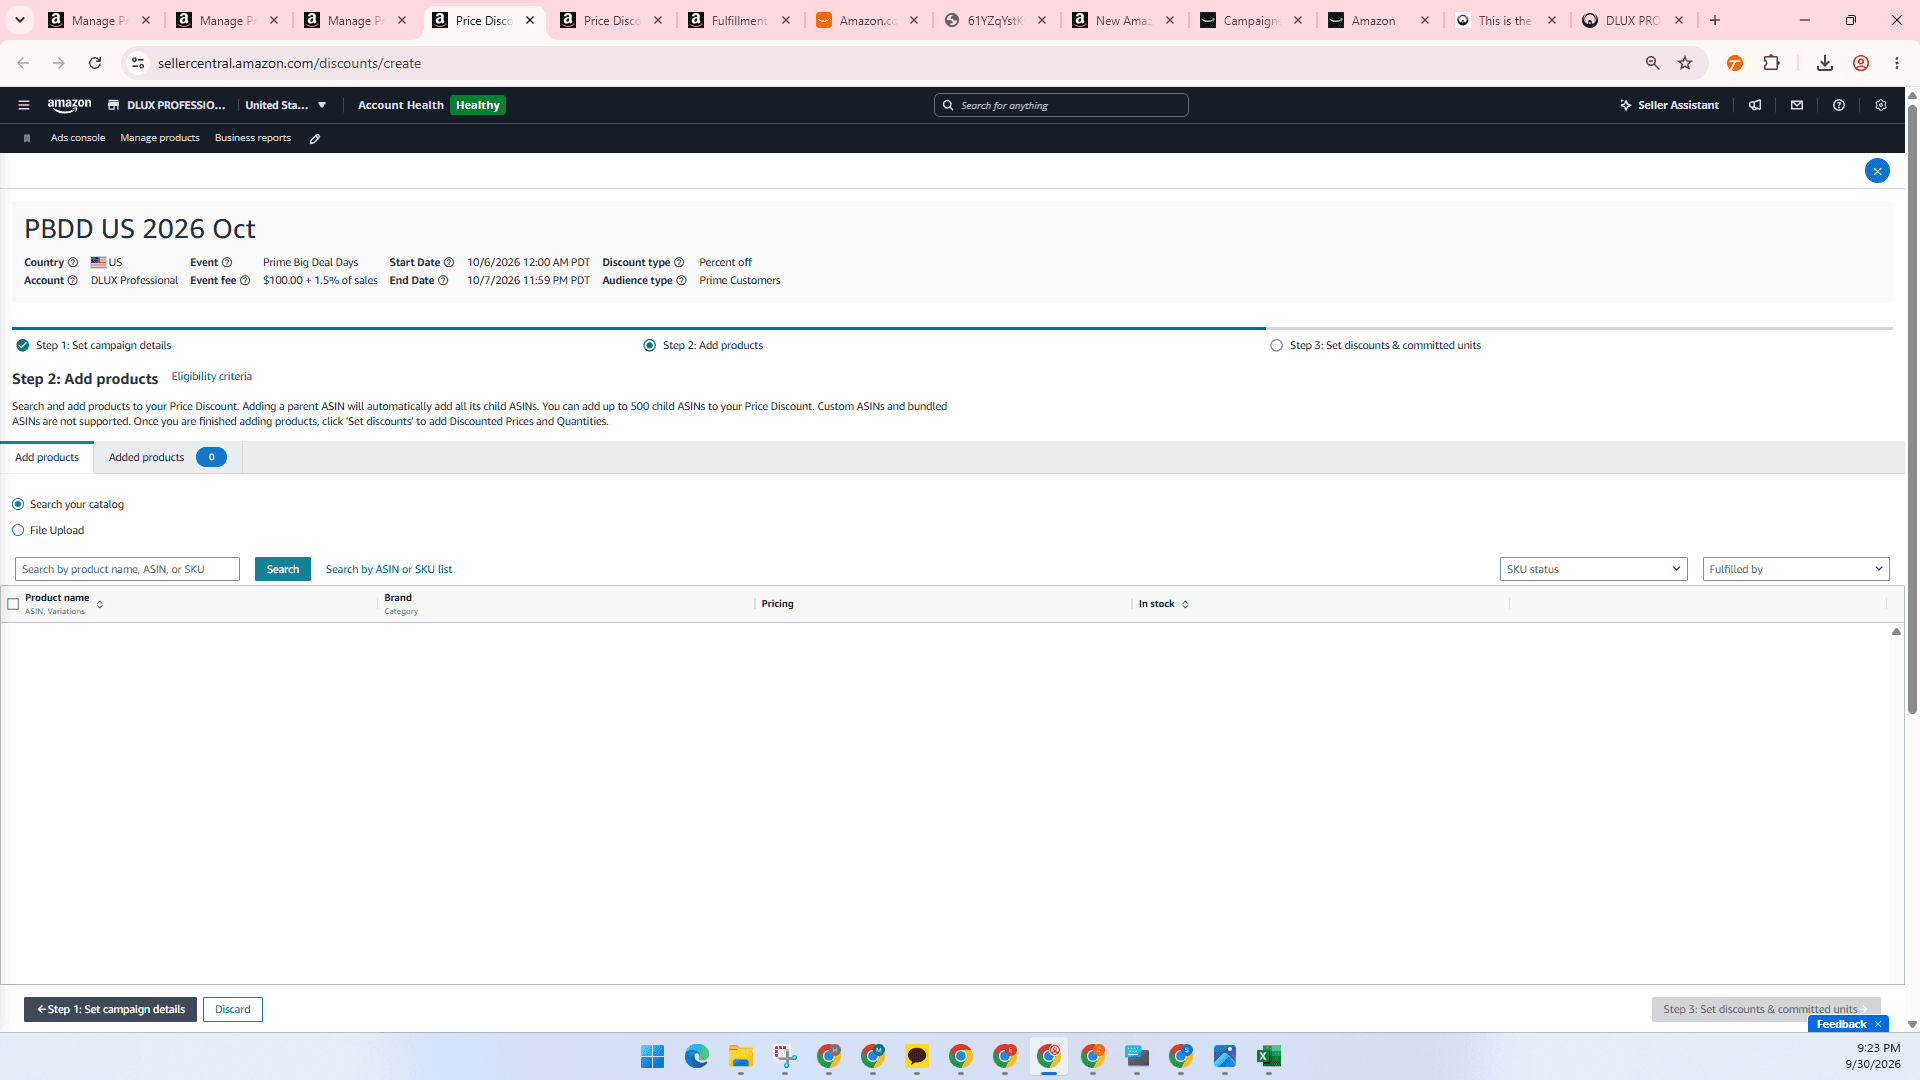The width and height of the screenshot is (1920, 1080).
Task: Select the Search your catalog radio button
Action: pyautogui.click(x=18, y=504)
